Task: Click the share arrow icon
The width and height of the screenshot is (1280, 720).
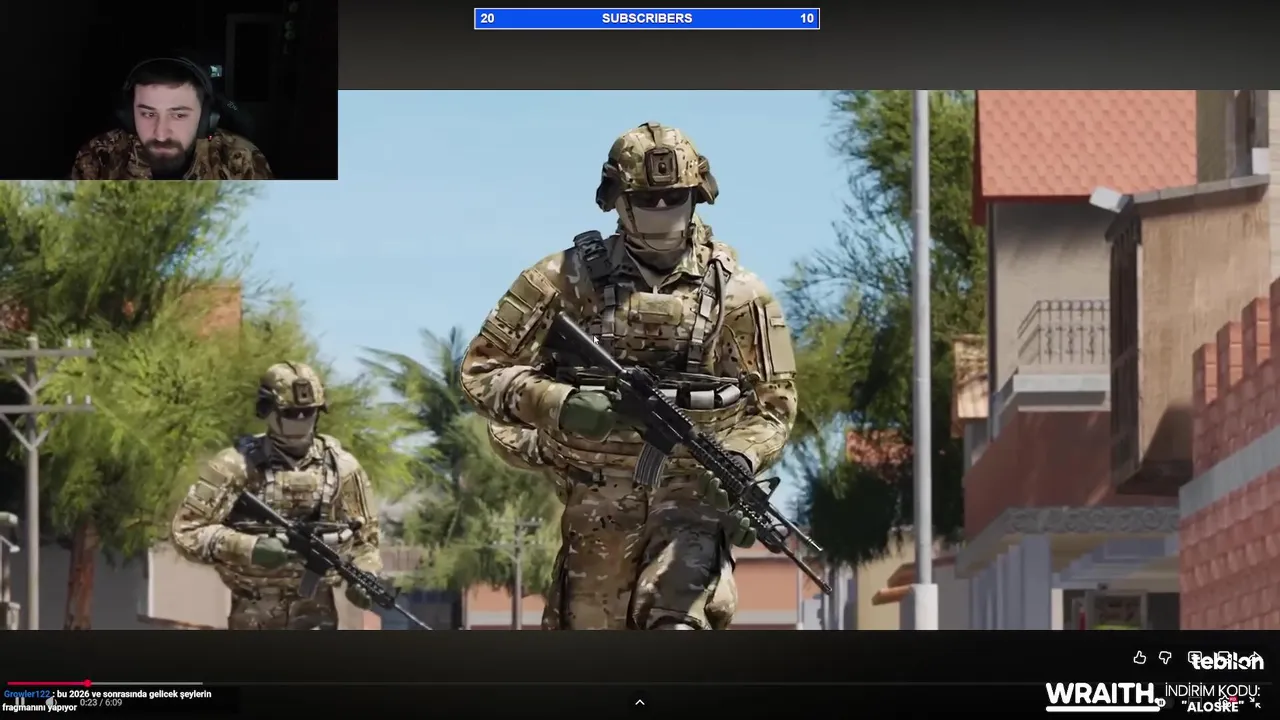Action: tap(1256, 657)
